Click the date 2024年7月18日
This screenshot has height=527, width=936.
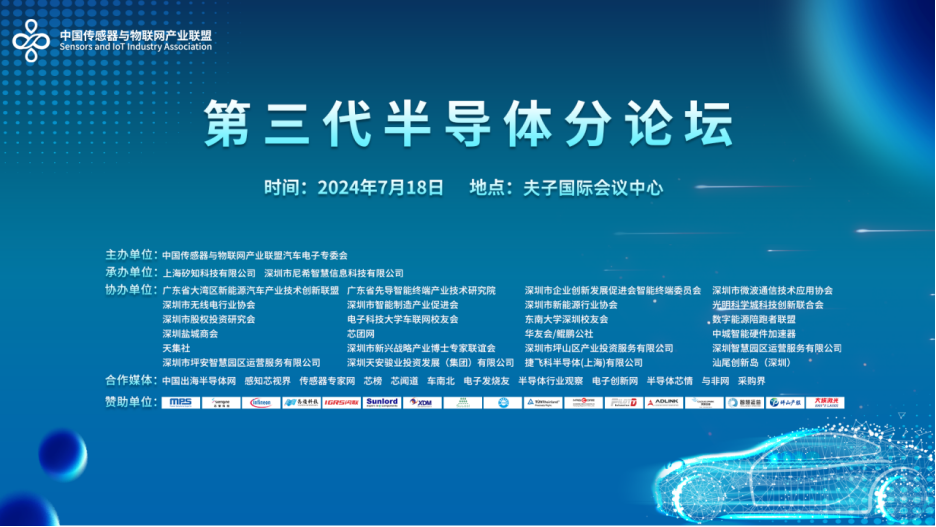pyautogui.click(x=380, y=187)
